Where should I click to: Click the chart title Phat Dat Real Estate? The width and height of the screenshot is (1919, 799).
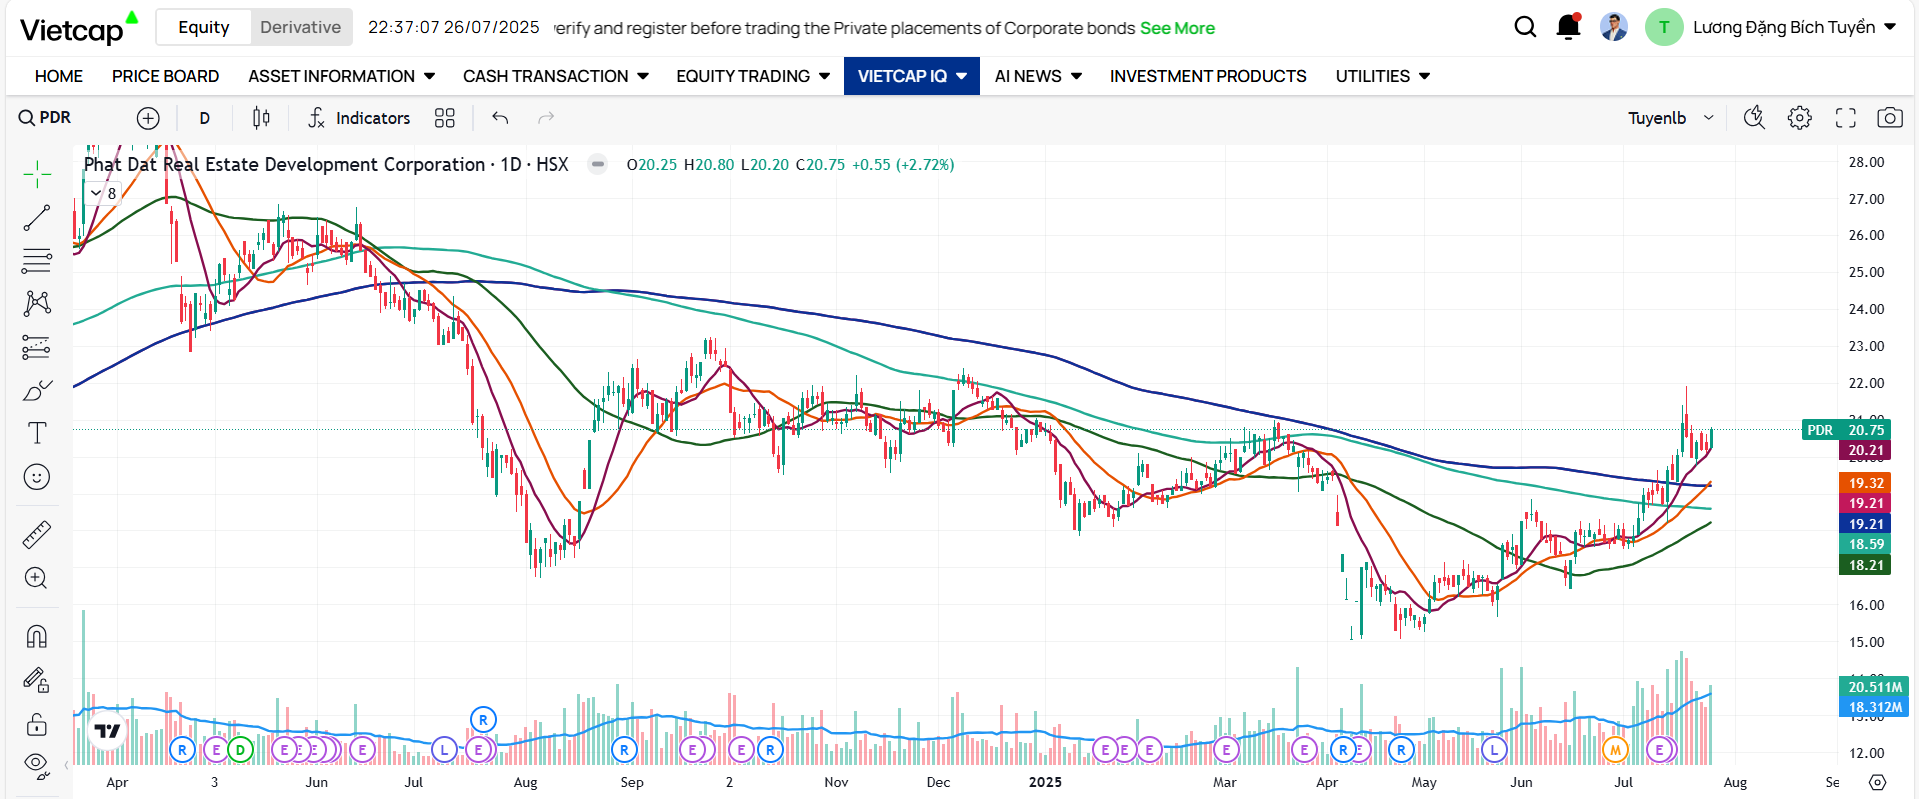click(326, 164)
